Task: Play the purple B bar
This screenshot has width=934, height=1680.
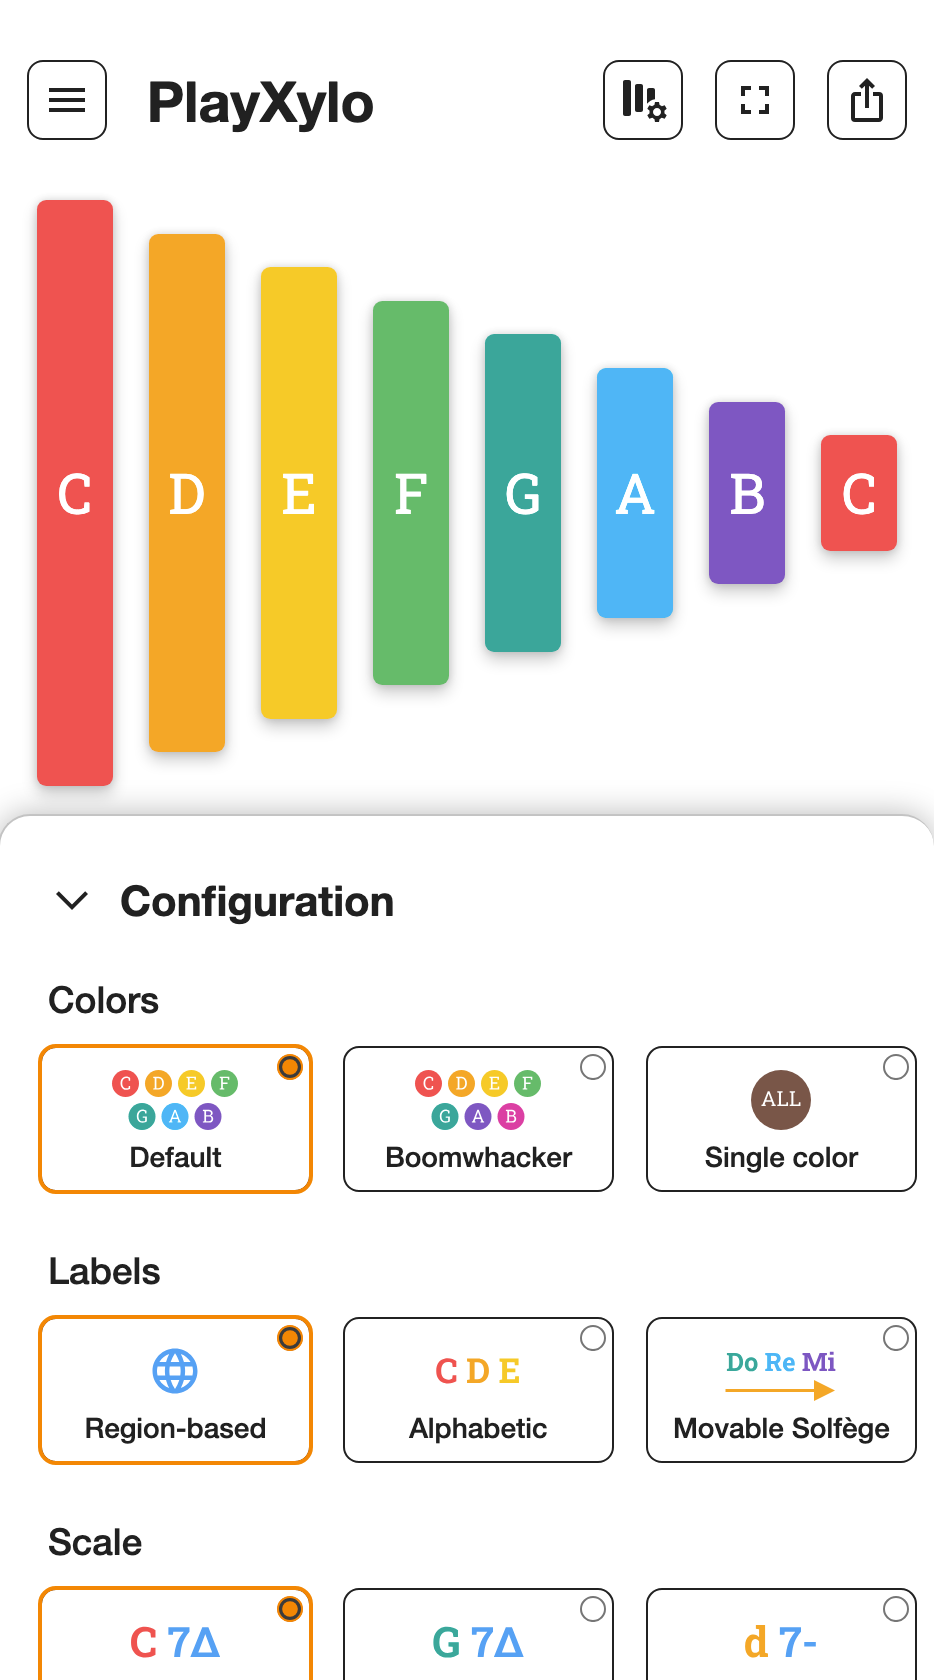Action: pos(747,493)
